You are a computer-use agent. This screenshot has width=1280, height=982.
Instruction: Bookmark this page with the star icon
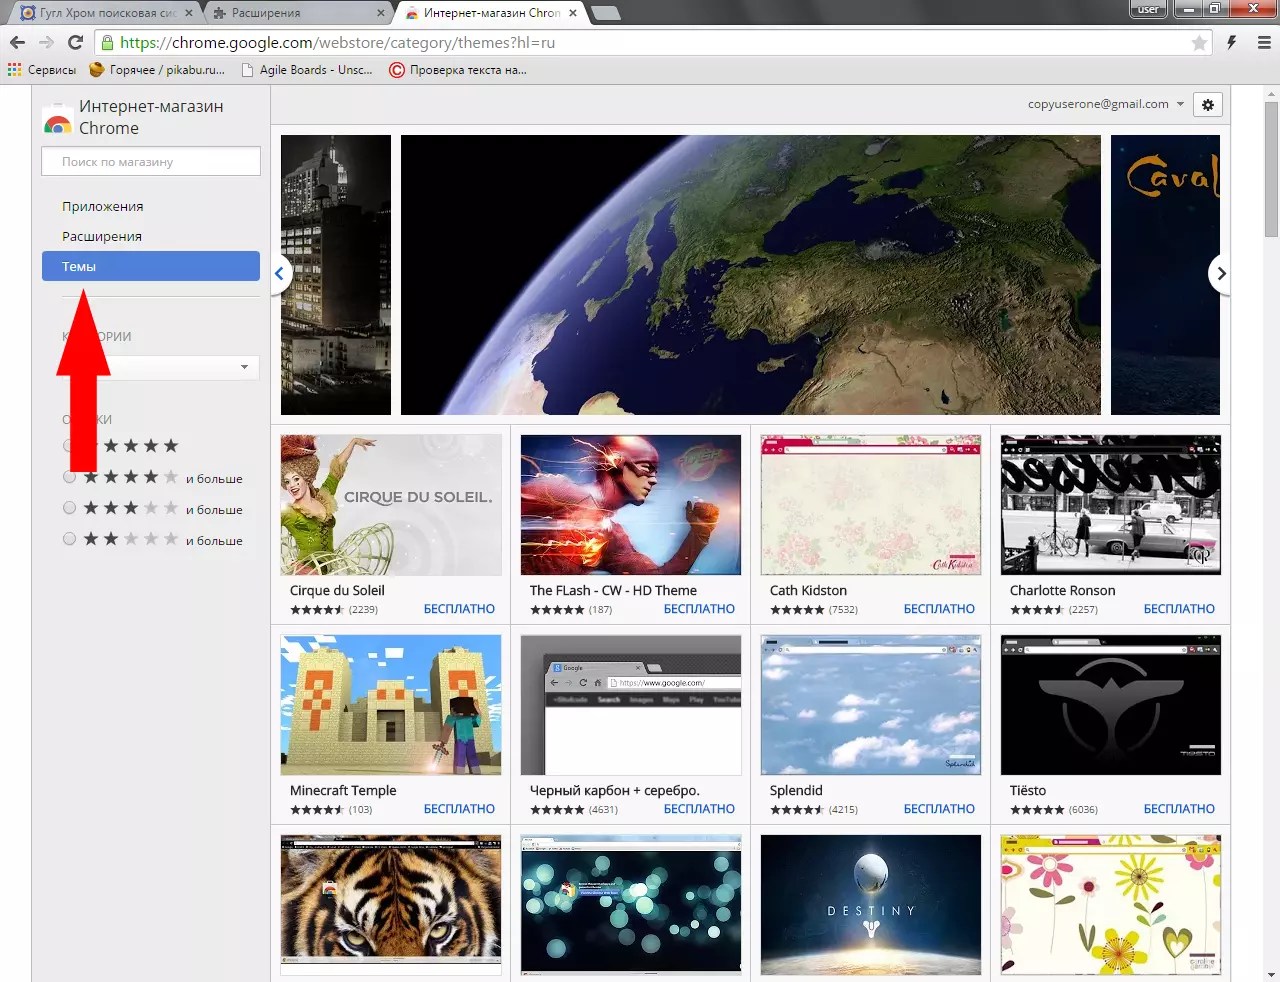pyautogui.click(x=1199, y=43)
